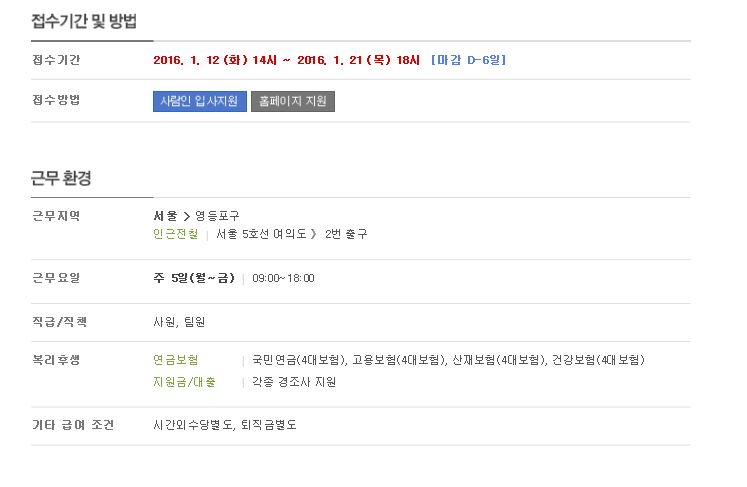
Task: Click the 사람인 입사지원 button
Action: [200, 101]
